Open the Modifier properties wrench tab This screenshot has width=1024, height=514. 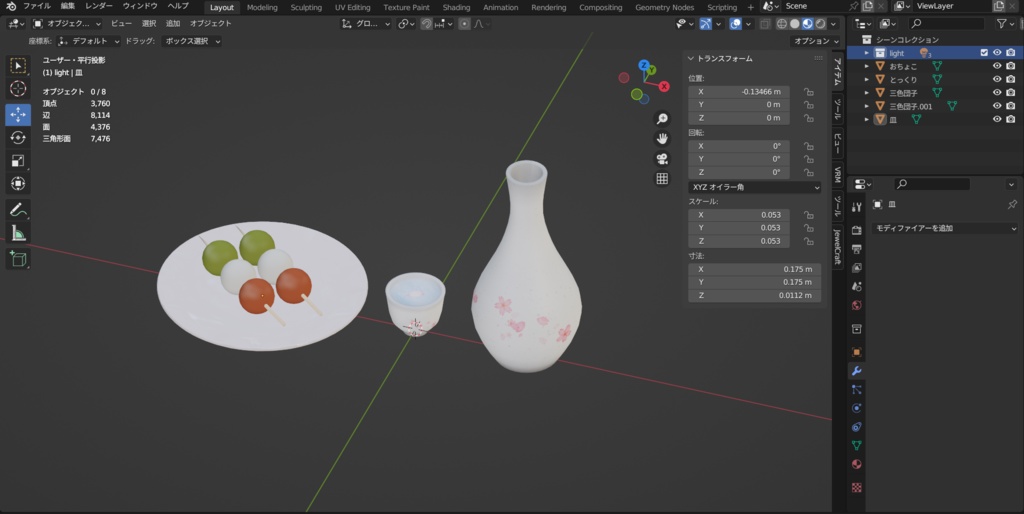pos(856,371)
